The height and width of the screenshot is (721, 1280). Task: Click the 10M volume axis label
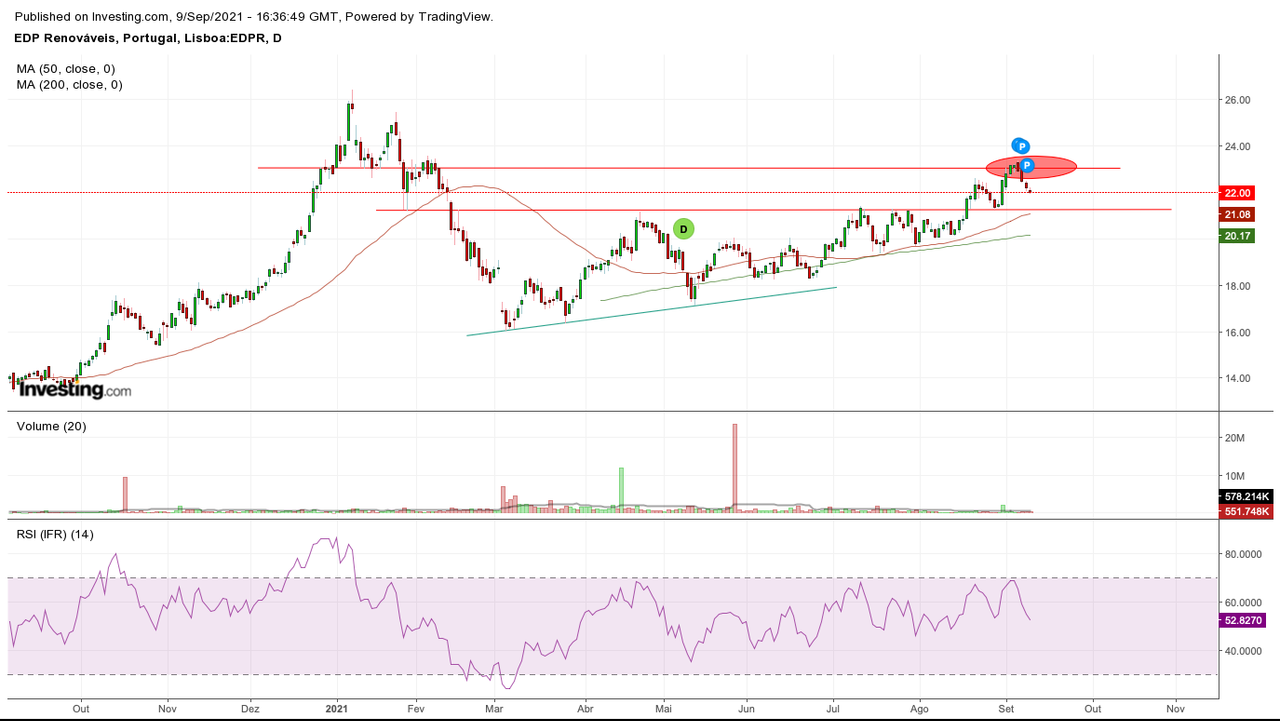(1234, 476)
